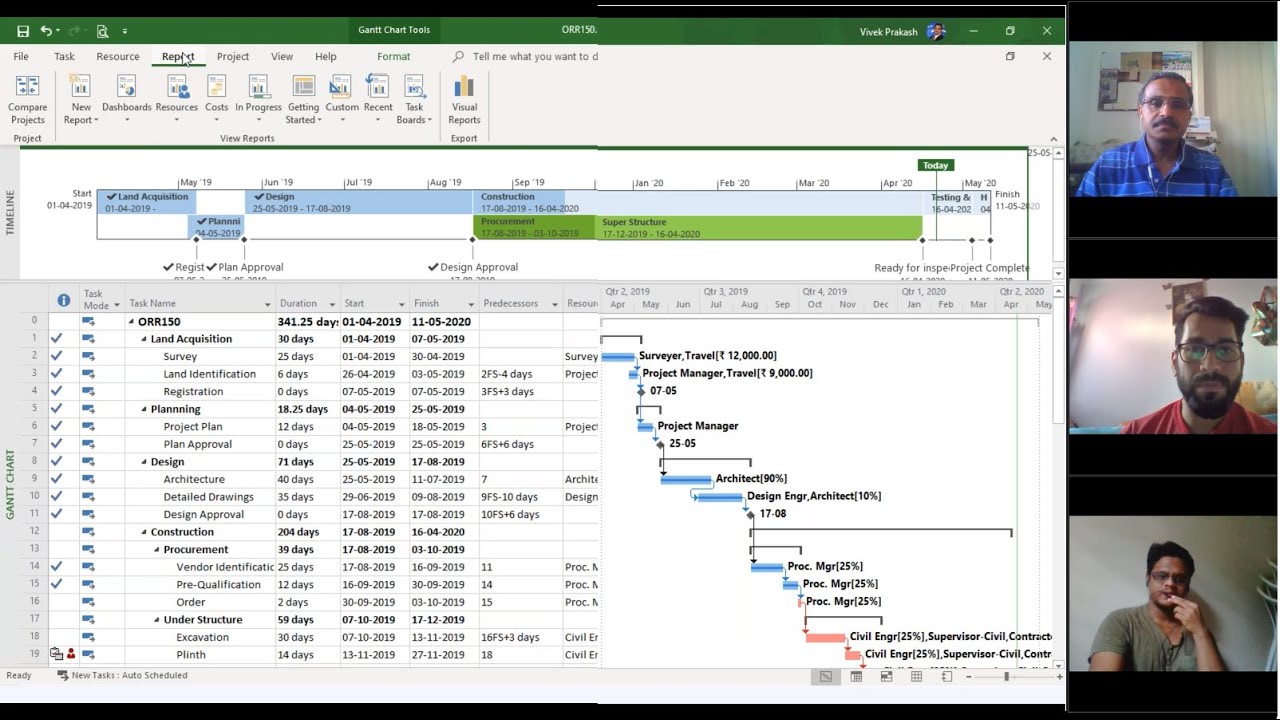Viewport: 1280px width, 720px height.
Task: Click the Architecture task Gantt bar
Action: pyautogui.click(x=686, y=480)
